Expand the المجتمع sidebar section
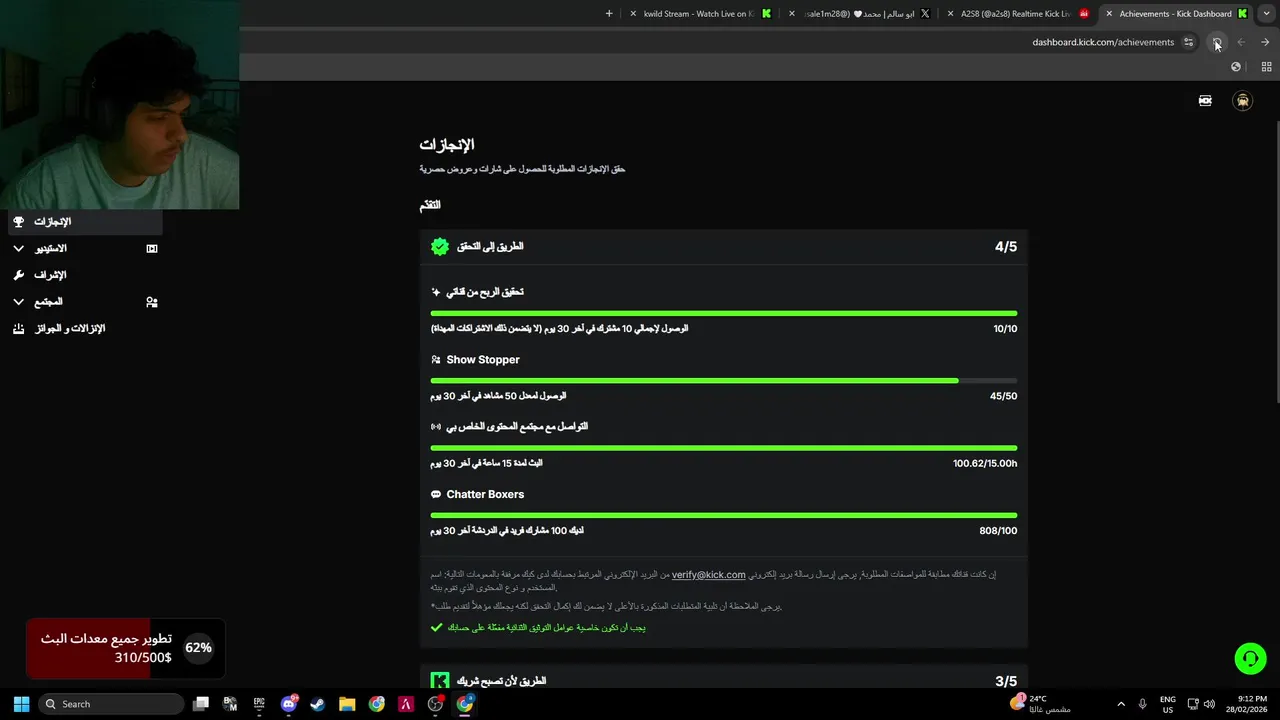 18,301
